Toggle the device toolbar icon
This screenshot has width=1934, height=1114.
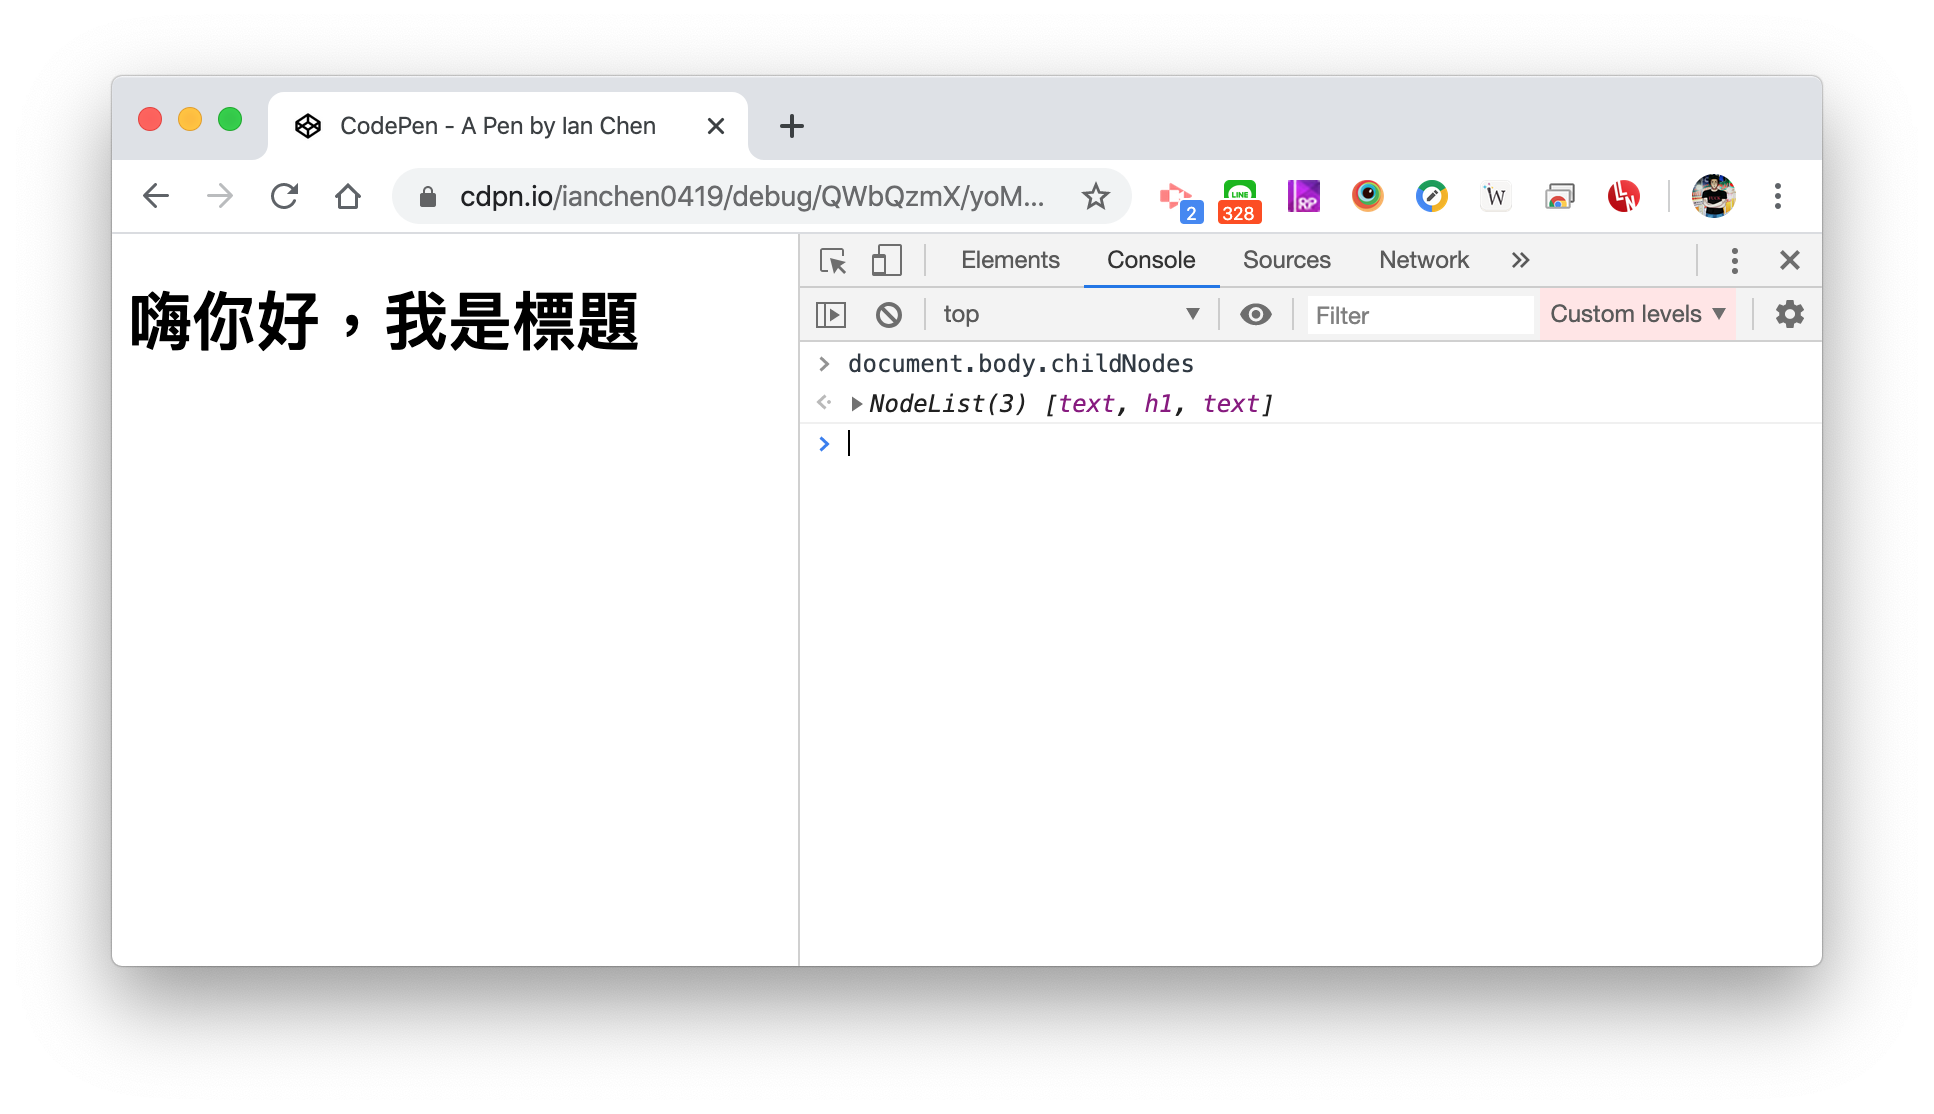(886, 261)
